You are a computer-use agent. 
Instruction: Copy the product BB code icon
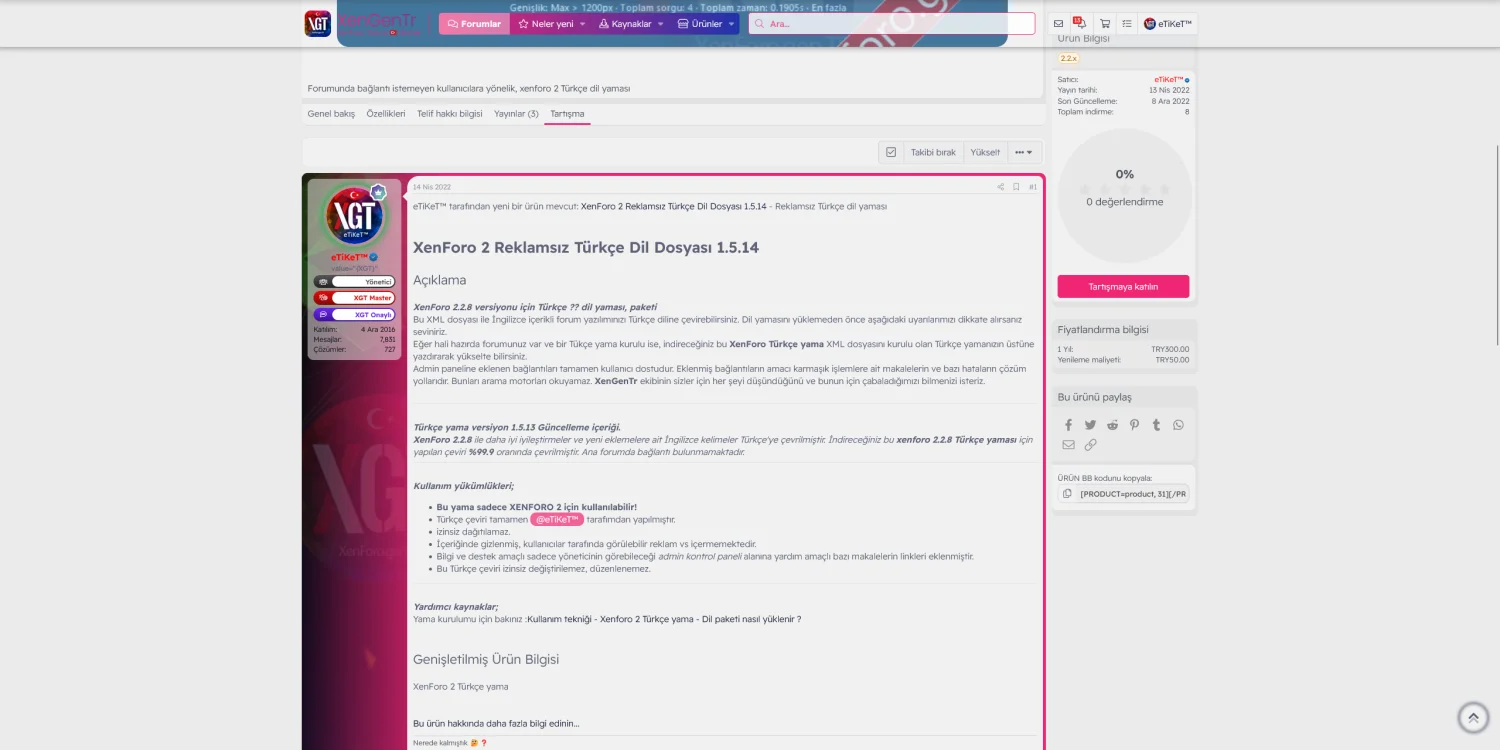point(1067,494)
